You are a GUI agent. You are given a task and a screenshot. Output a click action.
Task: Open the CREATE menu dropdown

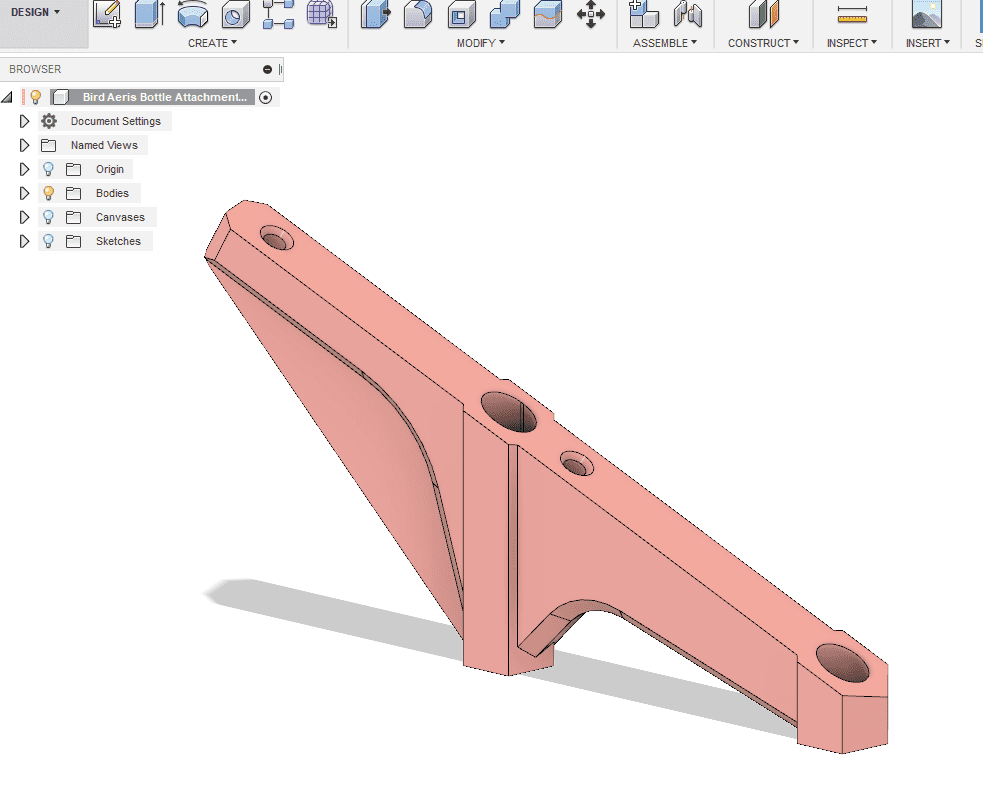[212, 43]
